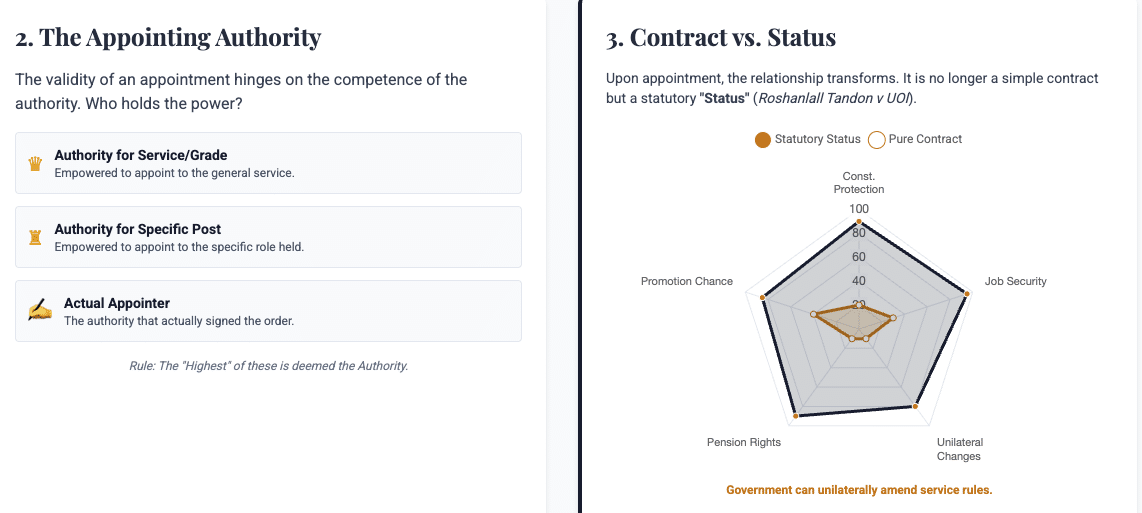1142x513 pixels.
Task: Click the Promotion Chance axis label
Action: [687, 281]
